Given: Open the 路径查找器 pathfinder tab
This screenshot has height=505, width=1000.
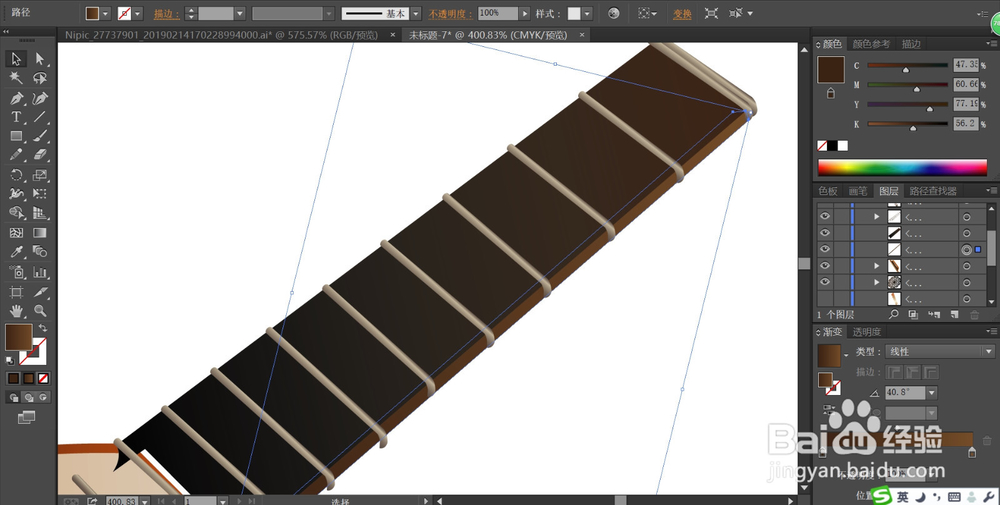Looking at the screenshot, I should tap(933, 191).
